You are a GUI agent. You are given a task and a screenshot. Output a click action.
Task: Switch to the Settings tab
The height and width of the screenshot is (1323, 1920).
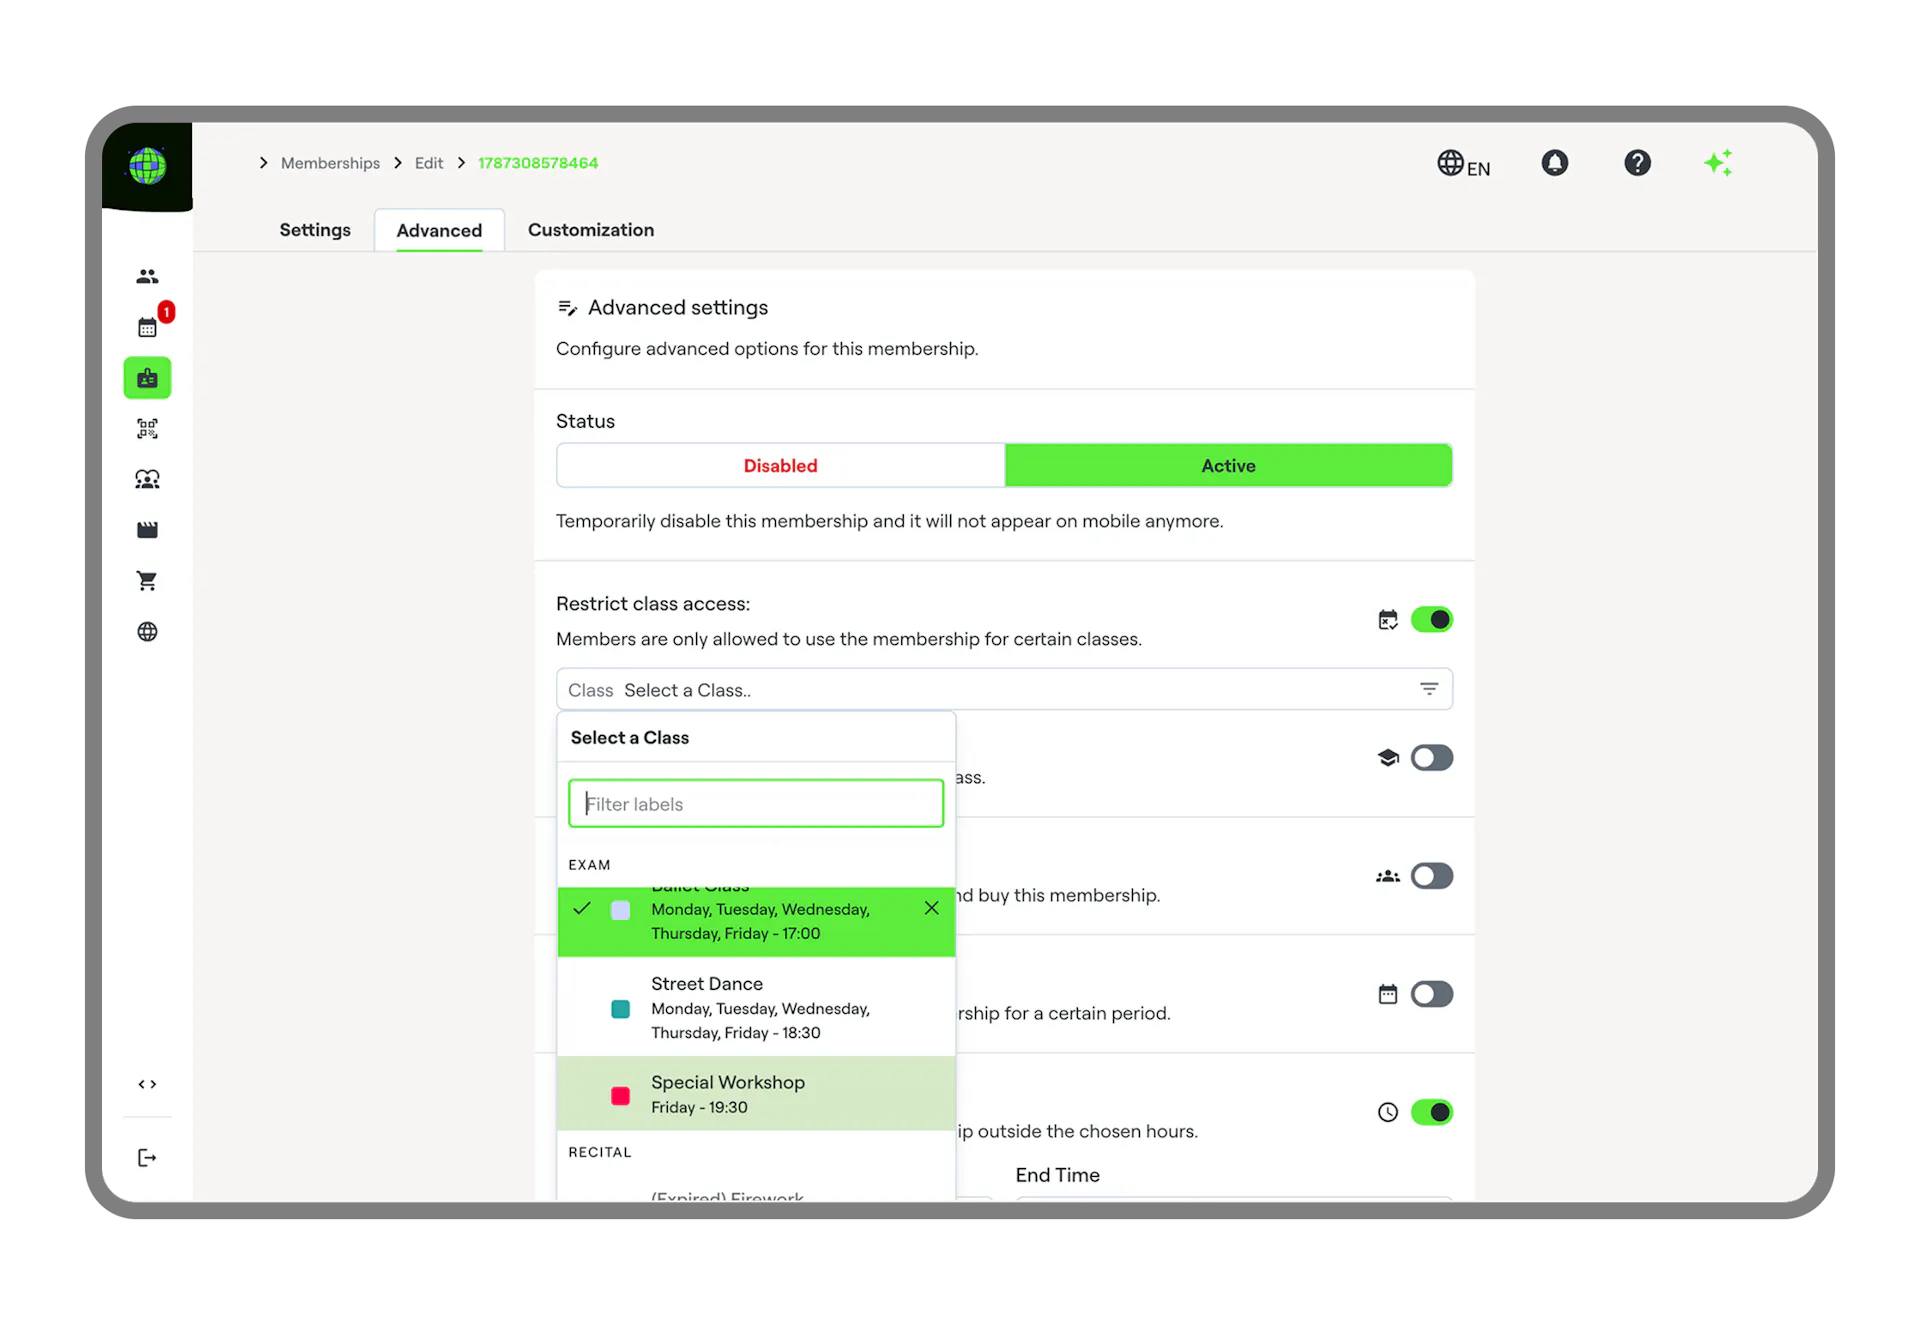[315, 230]
